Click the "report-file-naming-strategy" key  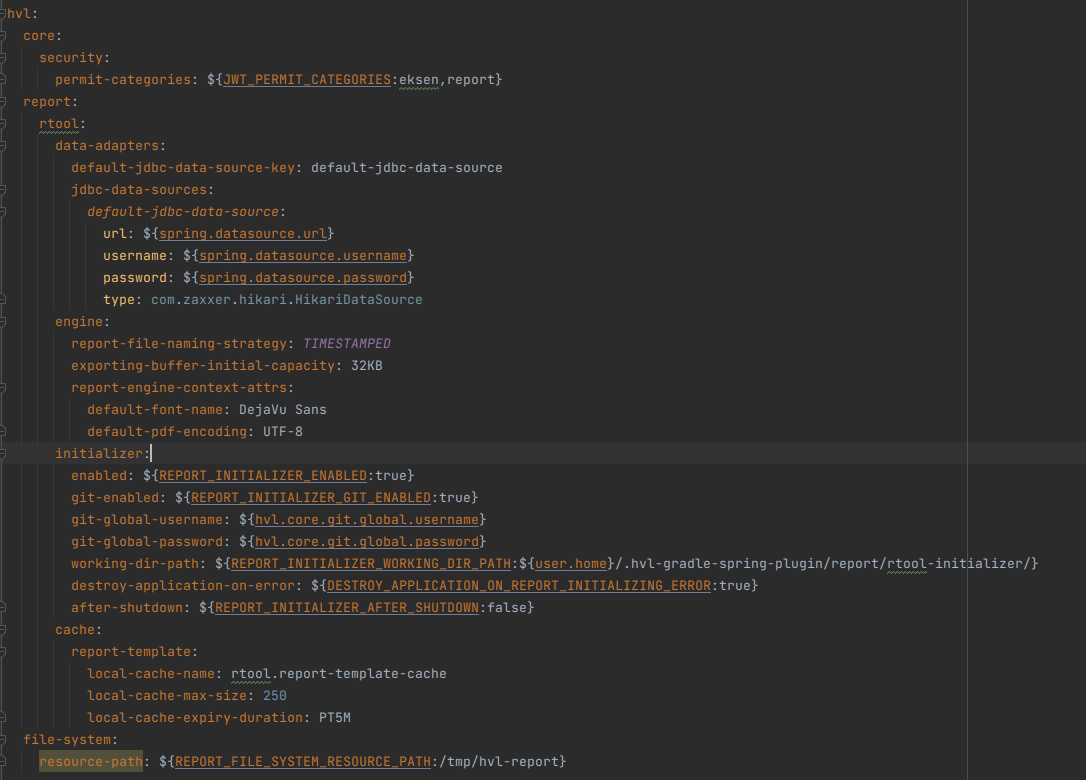179,344
